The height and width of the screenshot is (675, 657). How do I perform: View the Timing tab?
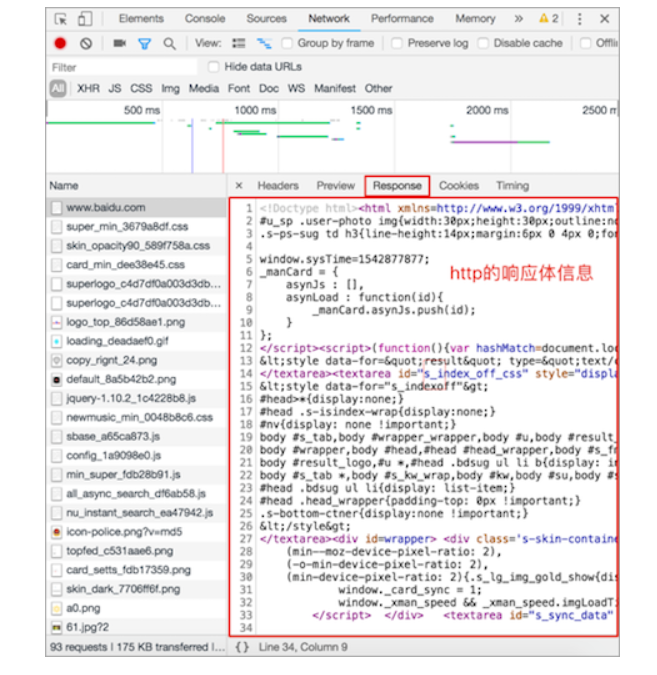[x=512, y=186]
